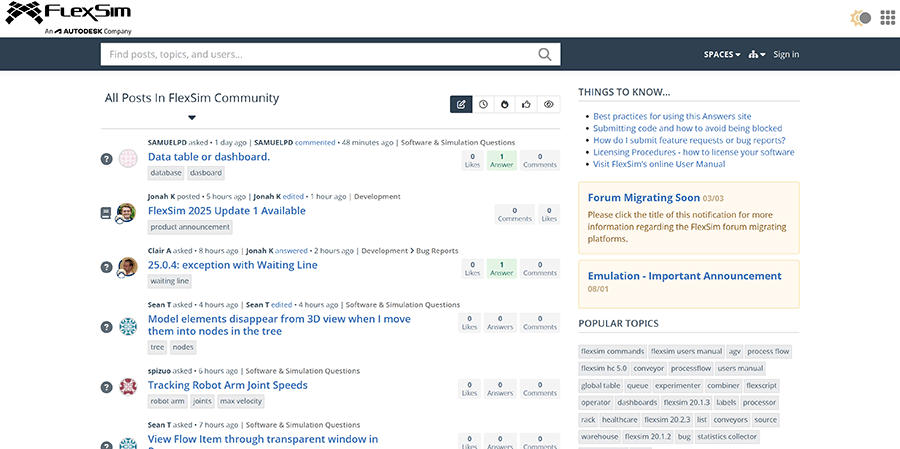Open Emulation - Important Announcement
Image resolution: width=900 pixels, height=449 pixels.
(684, 276)
